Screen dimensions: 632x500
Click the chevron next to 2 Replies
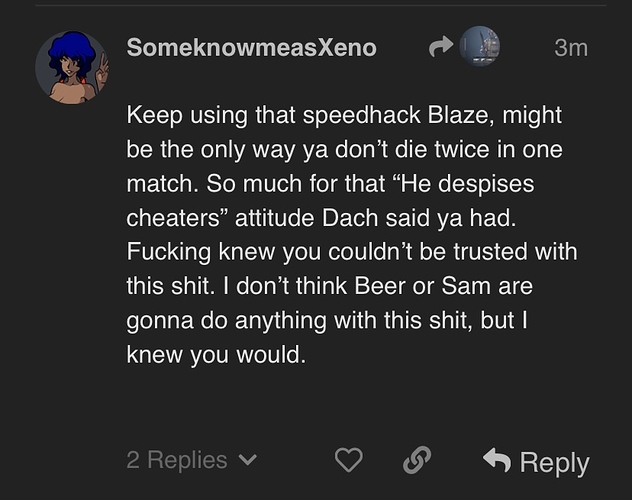click(250, 461)
